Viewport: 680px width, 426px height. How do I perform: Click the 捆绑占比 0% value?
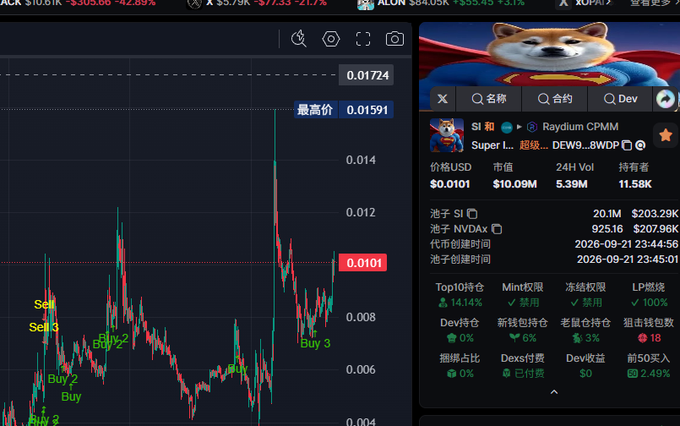[x=460, y=374]
